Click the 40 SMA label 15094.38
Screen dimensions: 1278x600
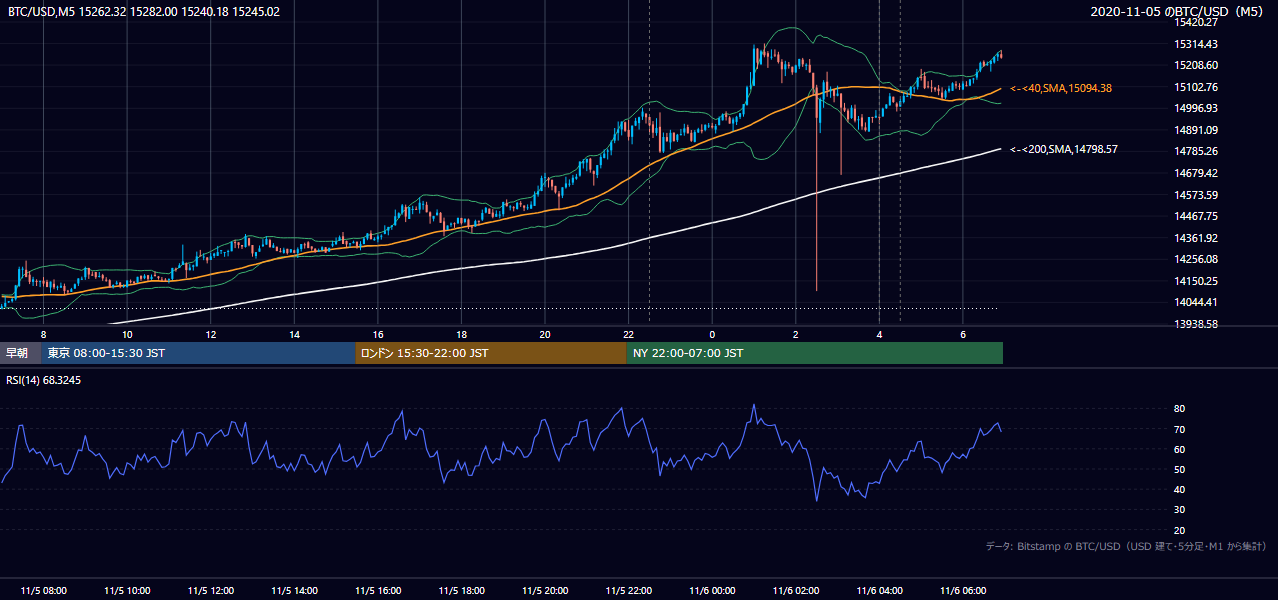tap(1061, 88)
